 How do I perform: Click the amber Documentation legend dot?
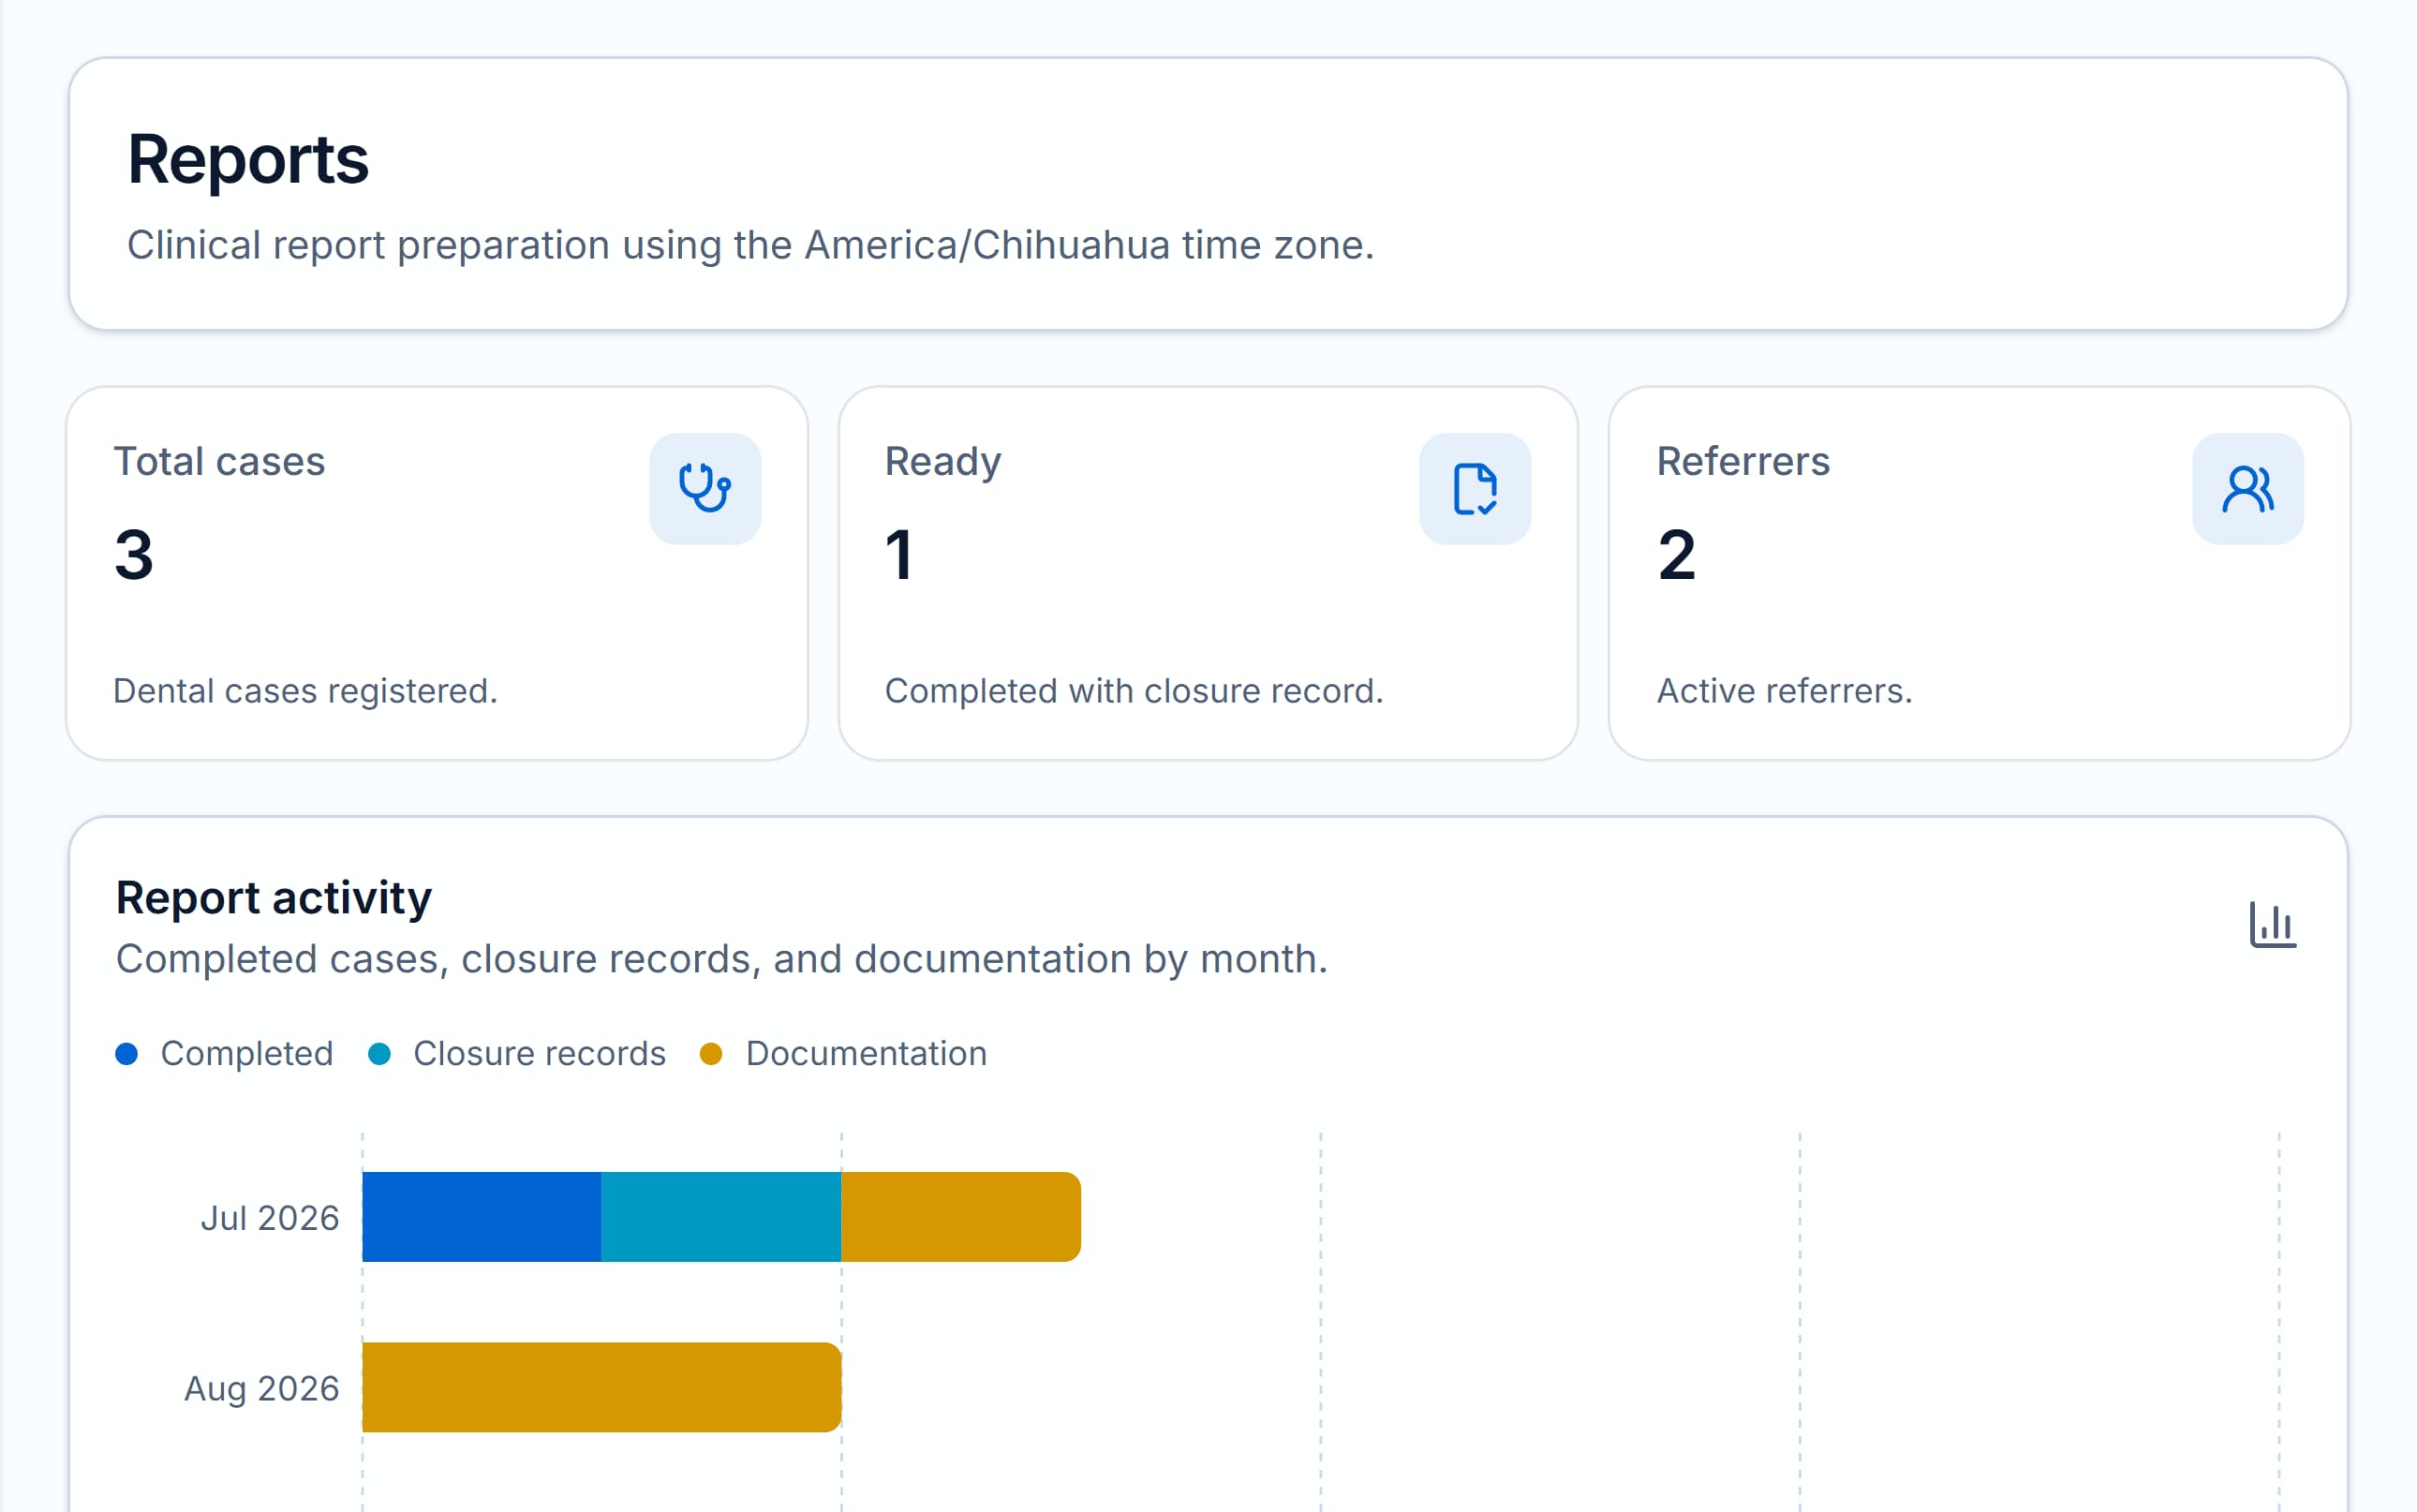coord(711,1054)
